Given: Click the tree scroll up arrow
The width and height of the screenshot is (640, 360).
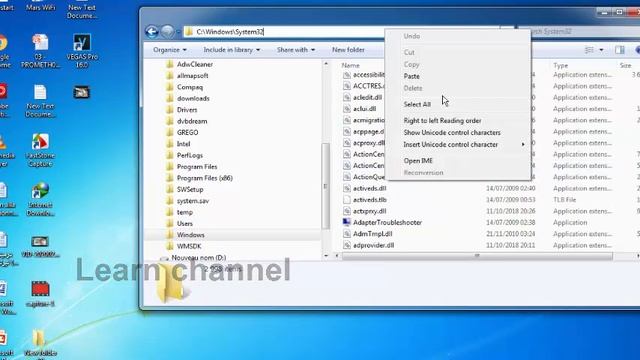Looking at the screenshot, I should point(326,64).
